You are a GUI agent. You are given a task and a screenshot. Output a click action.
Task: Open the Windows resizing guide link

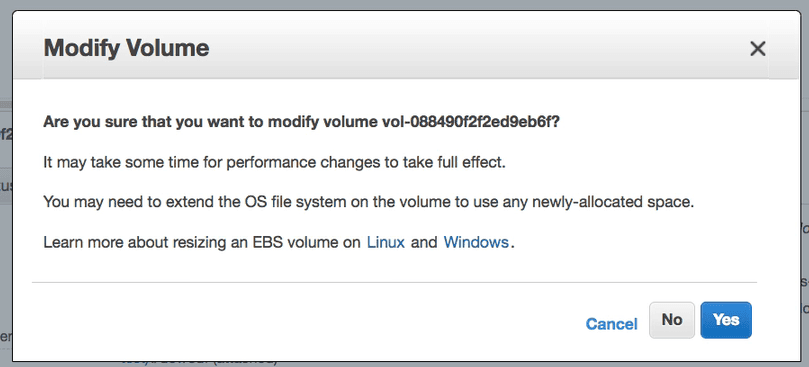(476, 242)
